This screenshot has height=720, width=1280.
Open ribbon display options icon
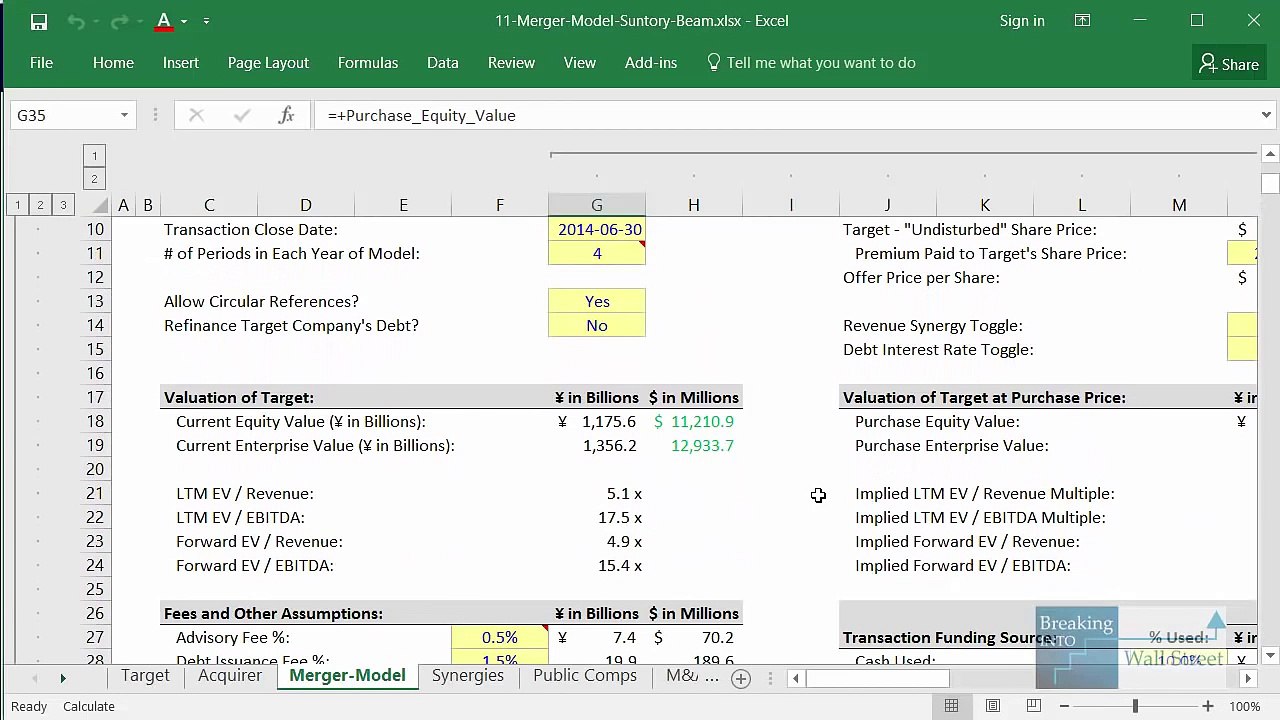click(1082, 21)
